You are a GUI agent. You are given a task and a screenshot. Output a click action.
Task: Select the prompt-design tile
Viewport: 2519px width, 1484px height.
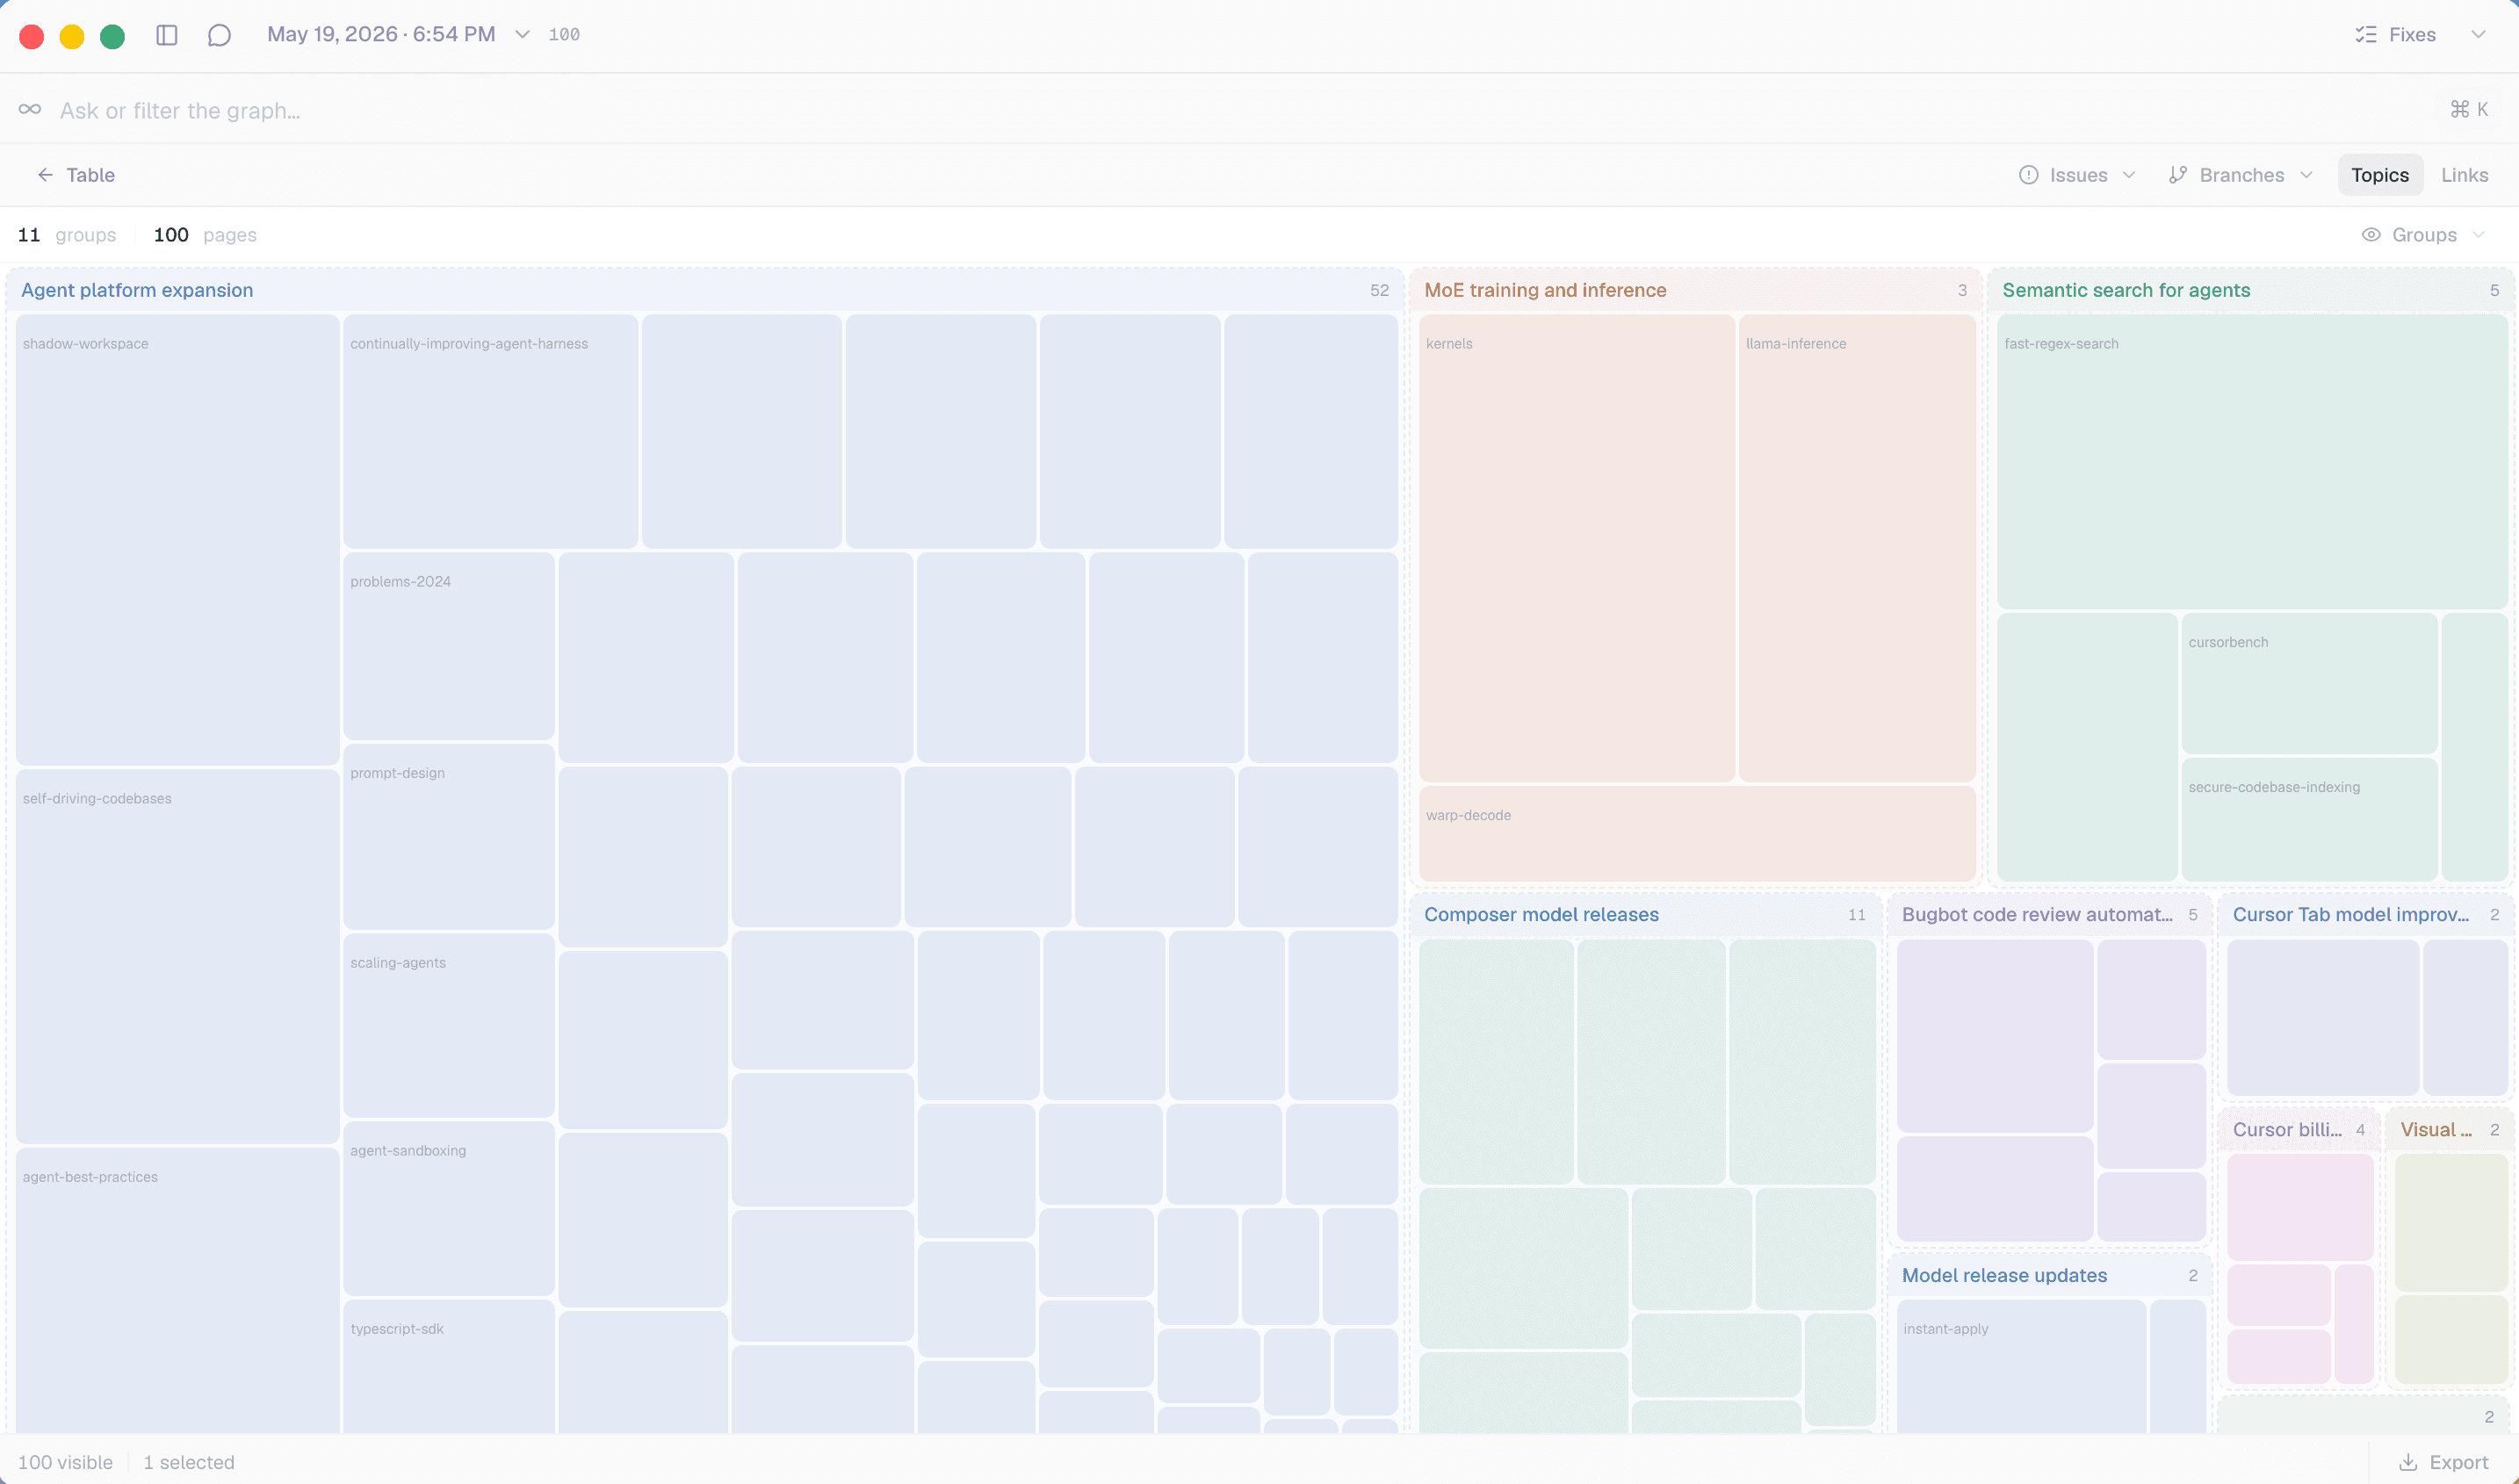tap(448, 836)
